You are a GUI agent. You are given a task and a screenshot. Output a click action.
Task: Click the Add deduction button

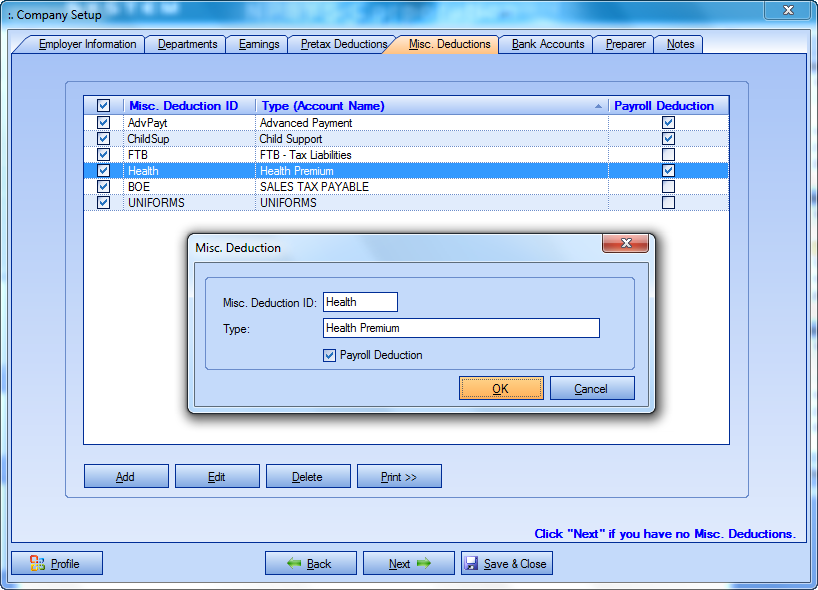pos(125,477)
